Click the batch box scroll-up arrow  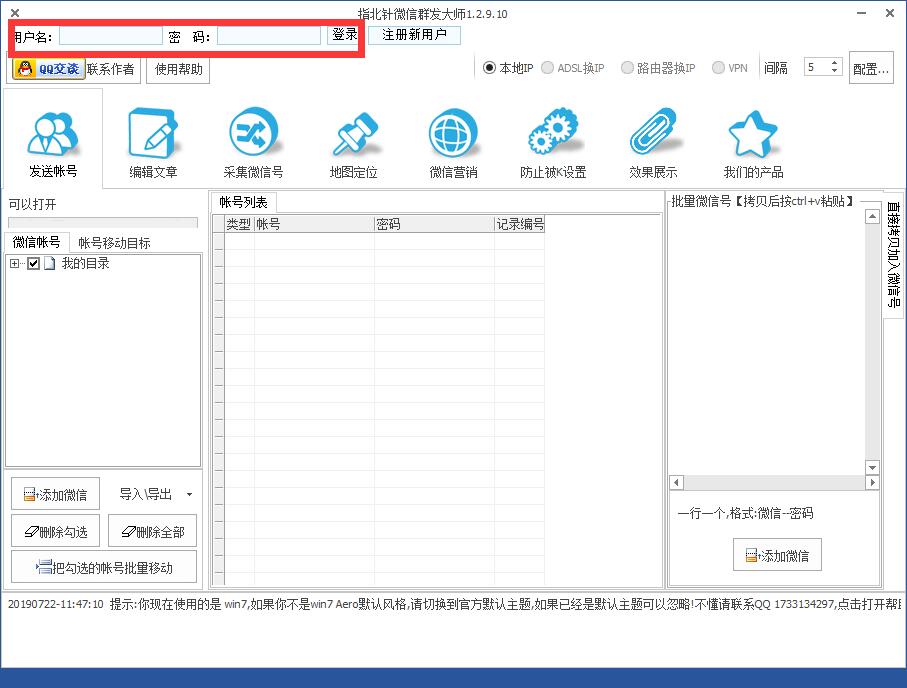[872, 216]
